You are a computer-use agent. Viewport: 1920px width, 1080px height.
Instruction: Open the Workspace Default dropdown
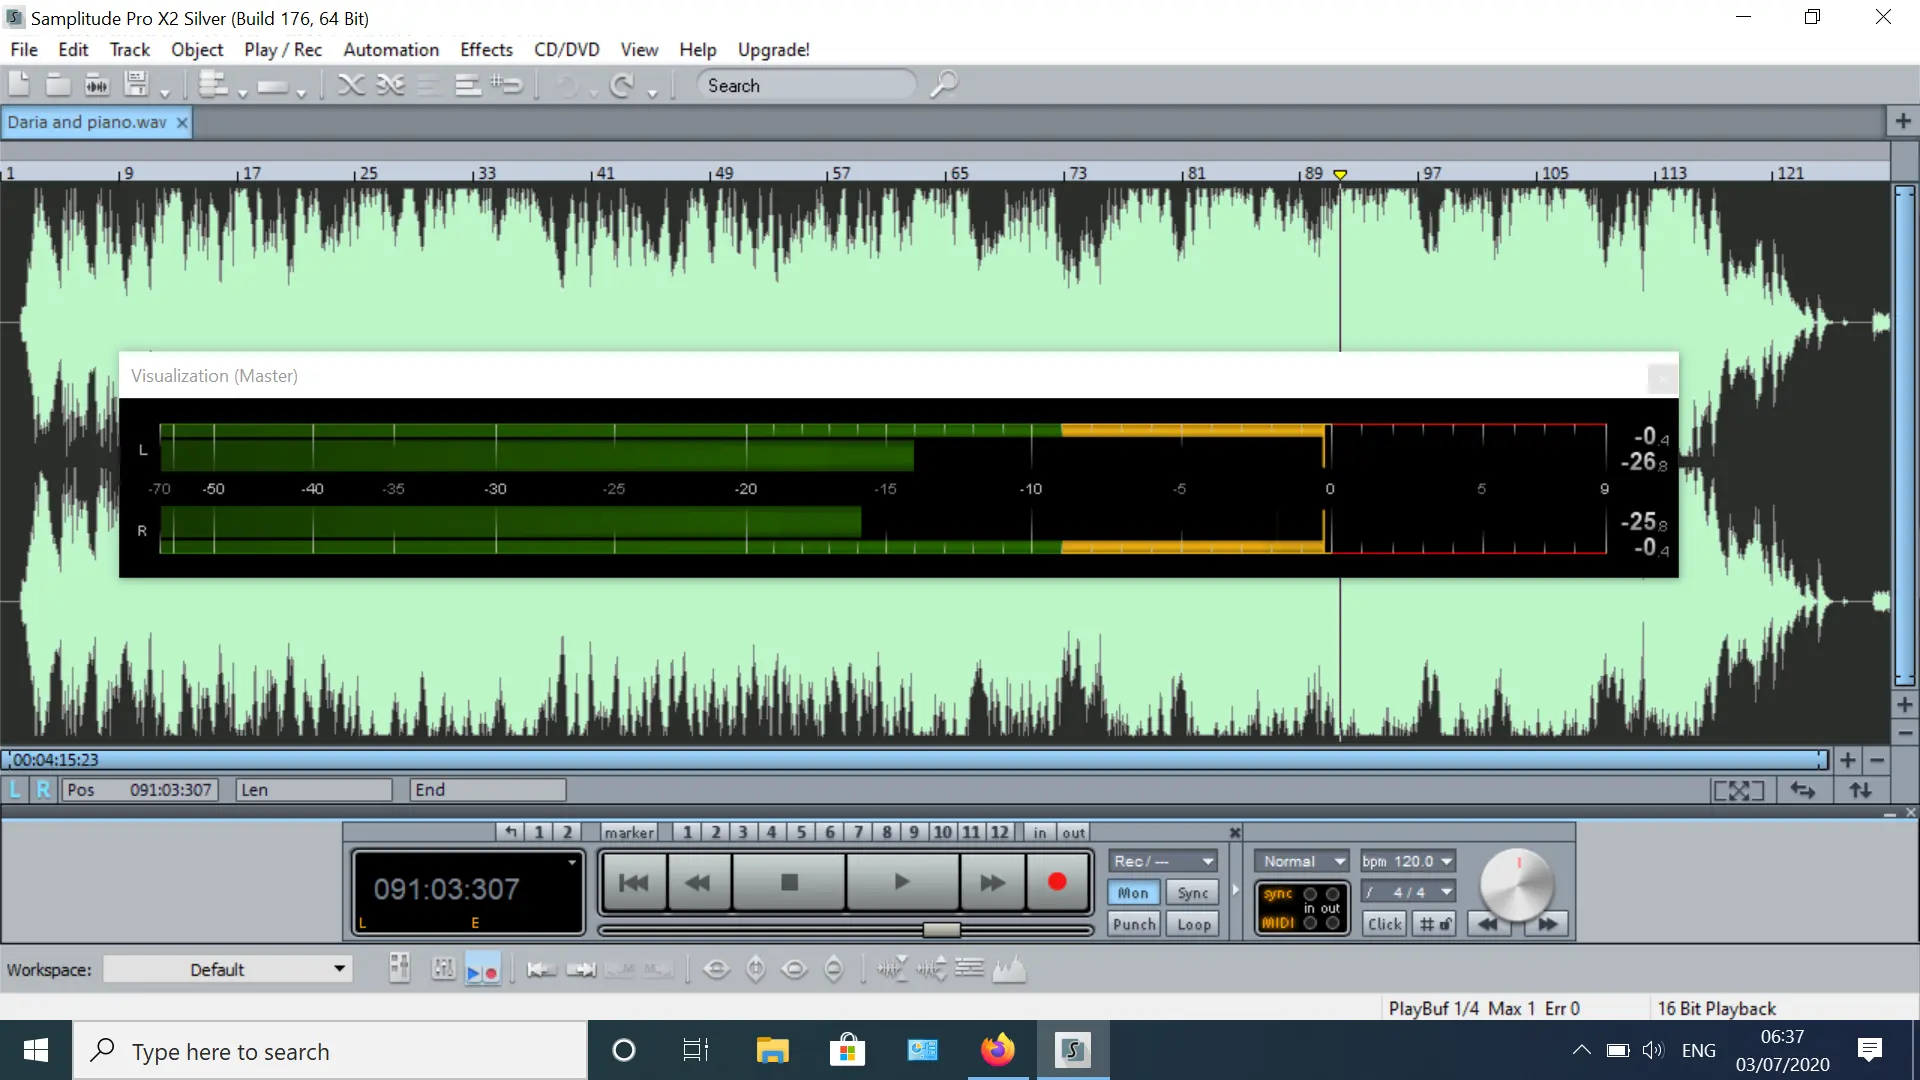pyautogui.click(x=228, y=969)
